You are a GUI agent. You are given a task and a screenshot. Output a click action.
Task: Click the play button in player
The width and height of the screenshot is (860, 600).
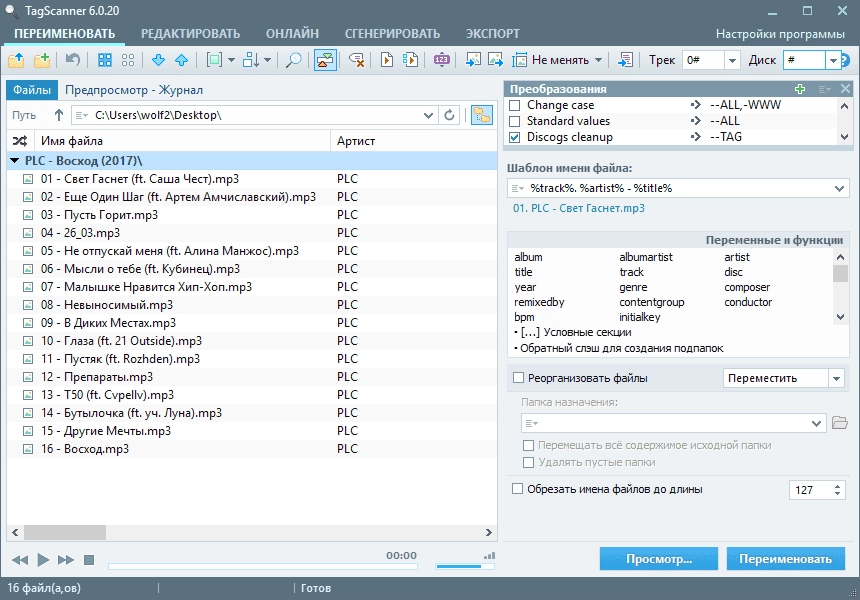click(43, 559)
